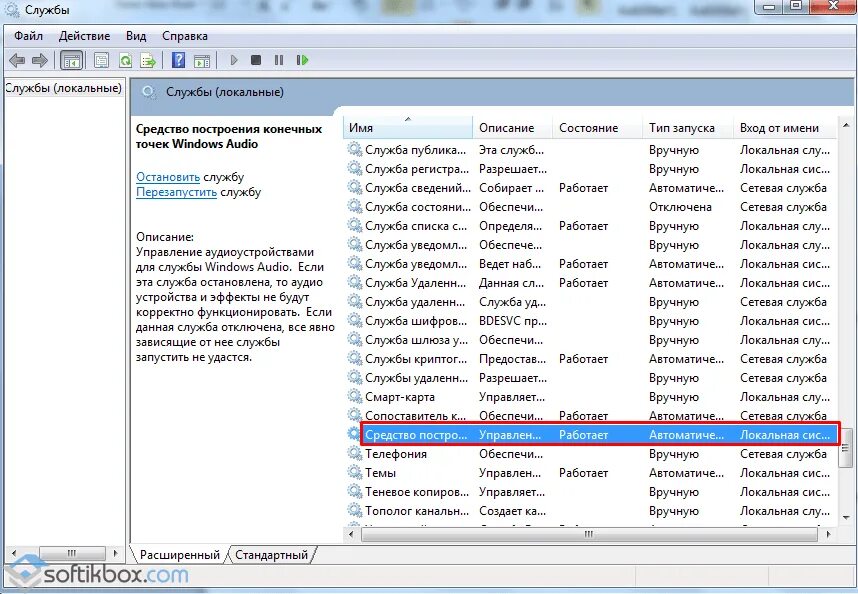Open the Properties toolbar icon
Image resolution: width=858 pixels, height=594 pixels.
(101, 60)
